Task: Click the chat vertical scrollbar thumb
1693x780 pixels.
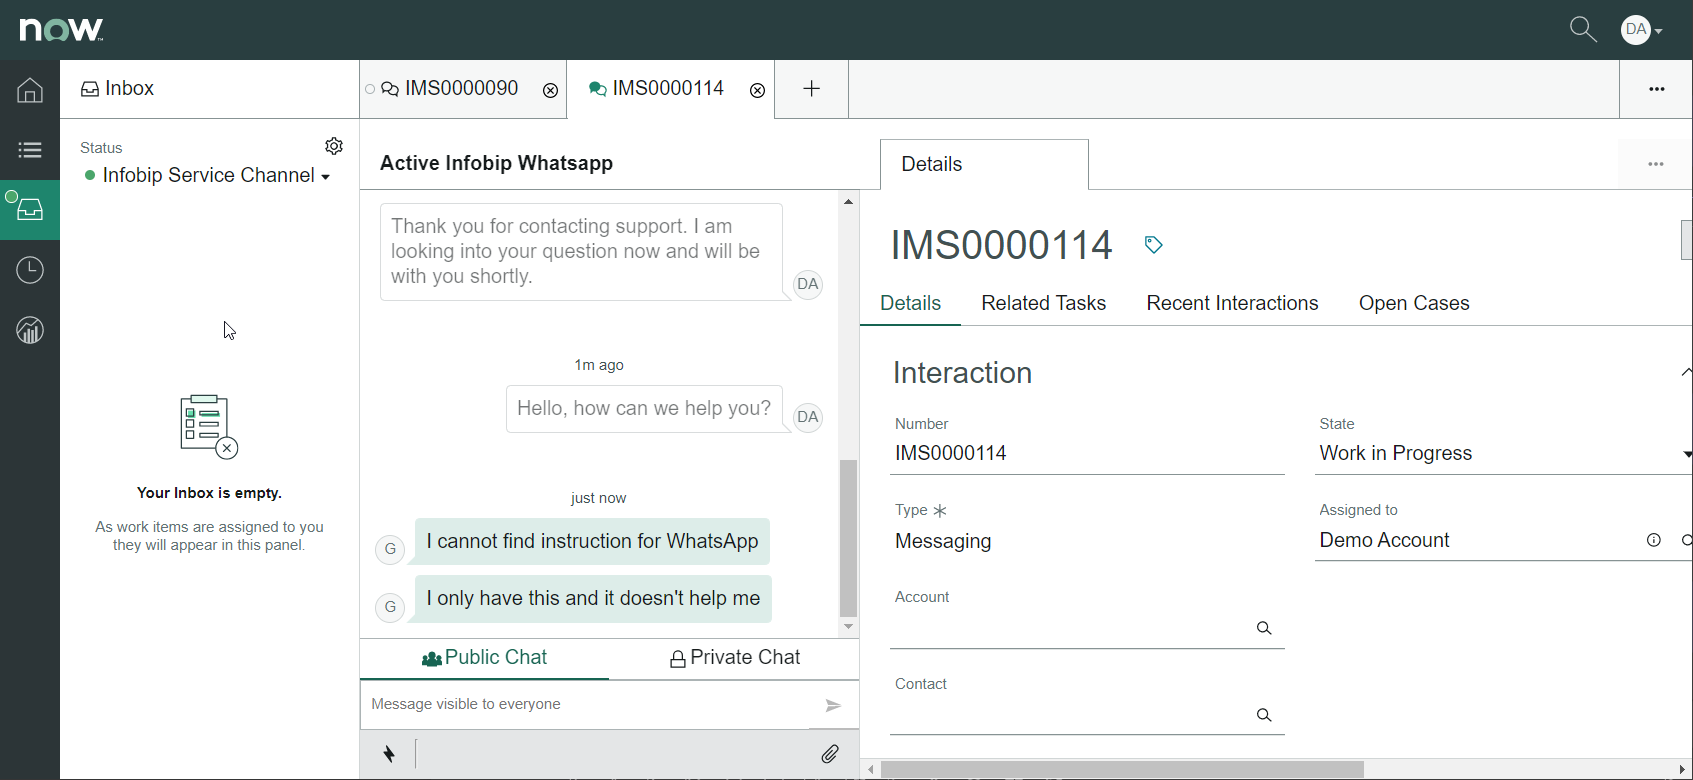Action: [x=848, y=538]
